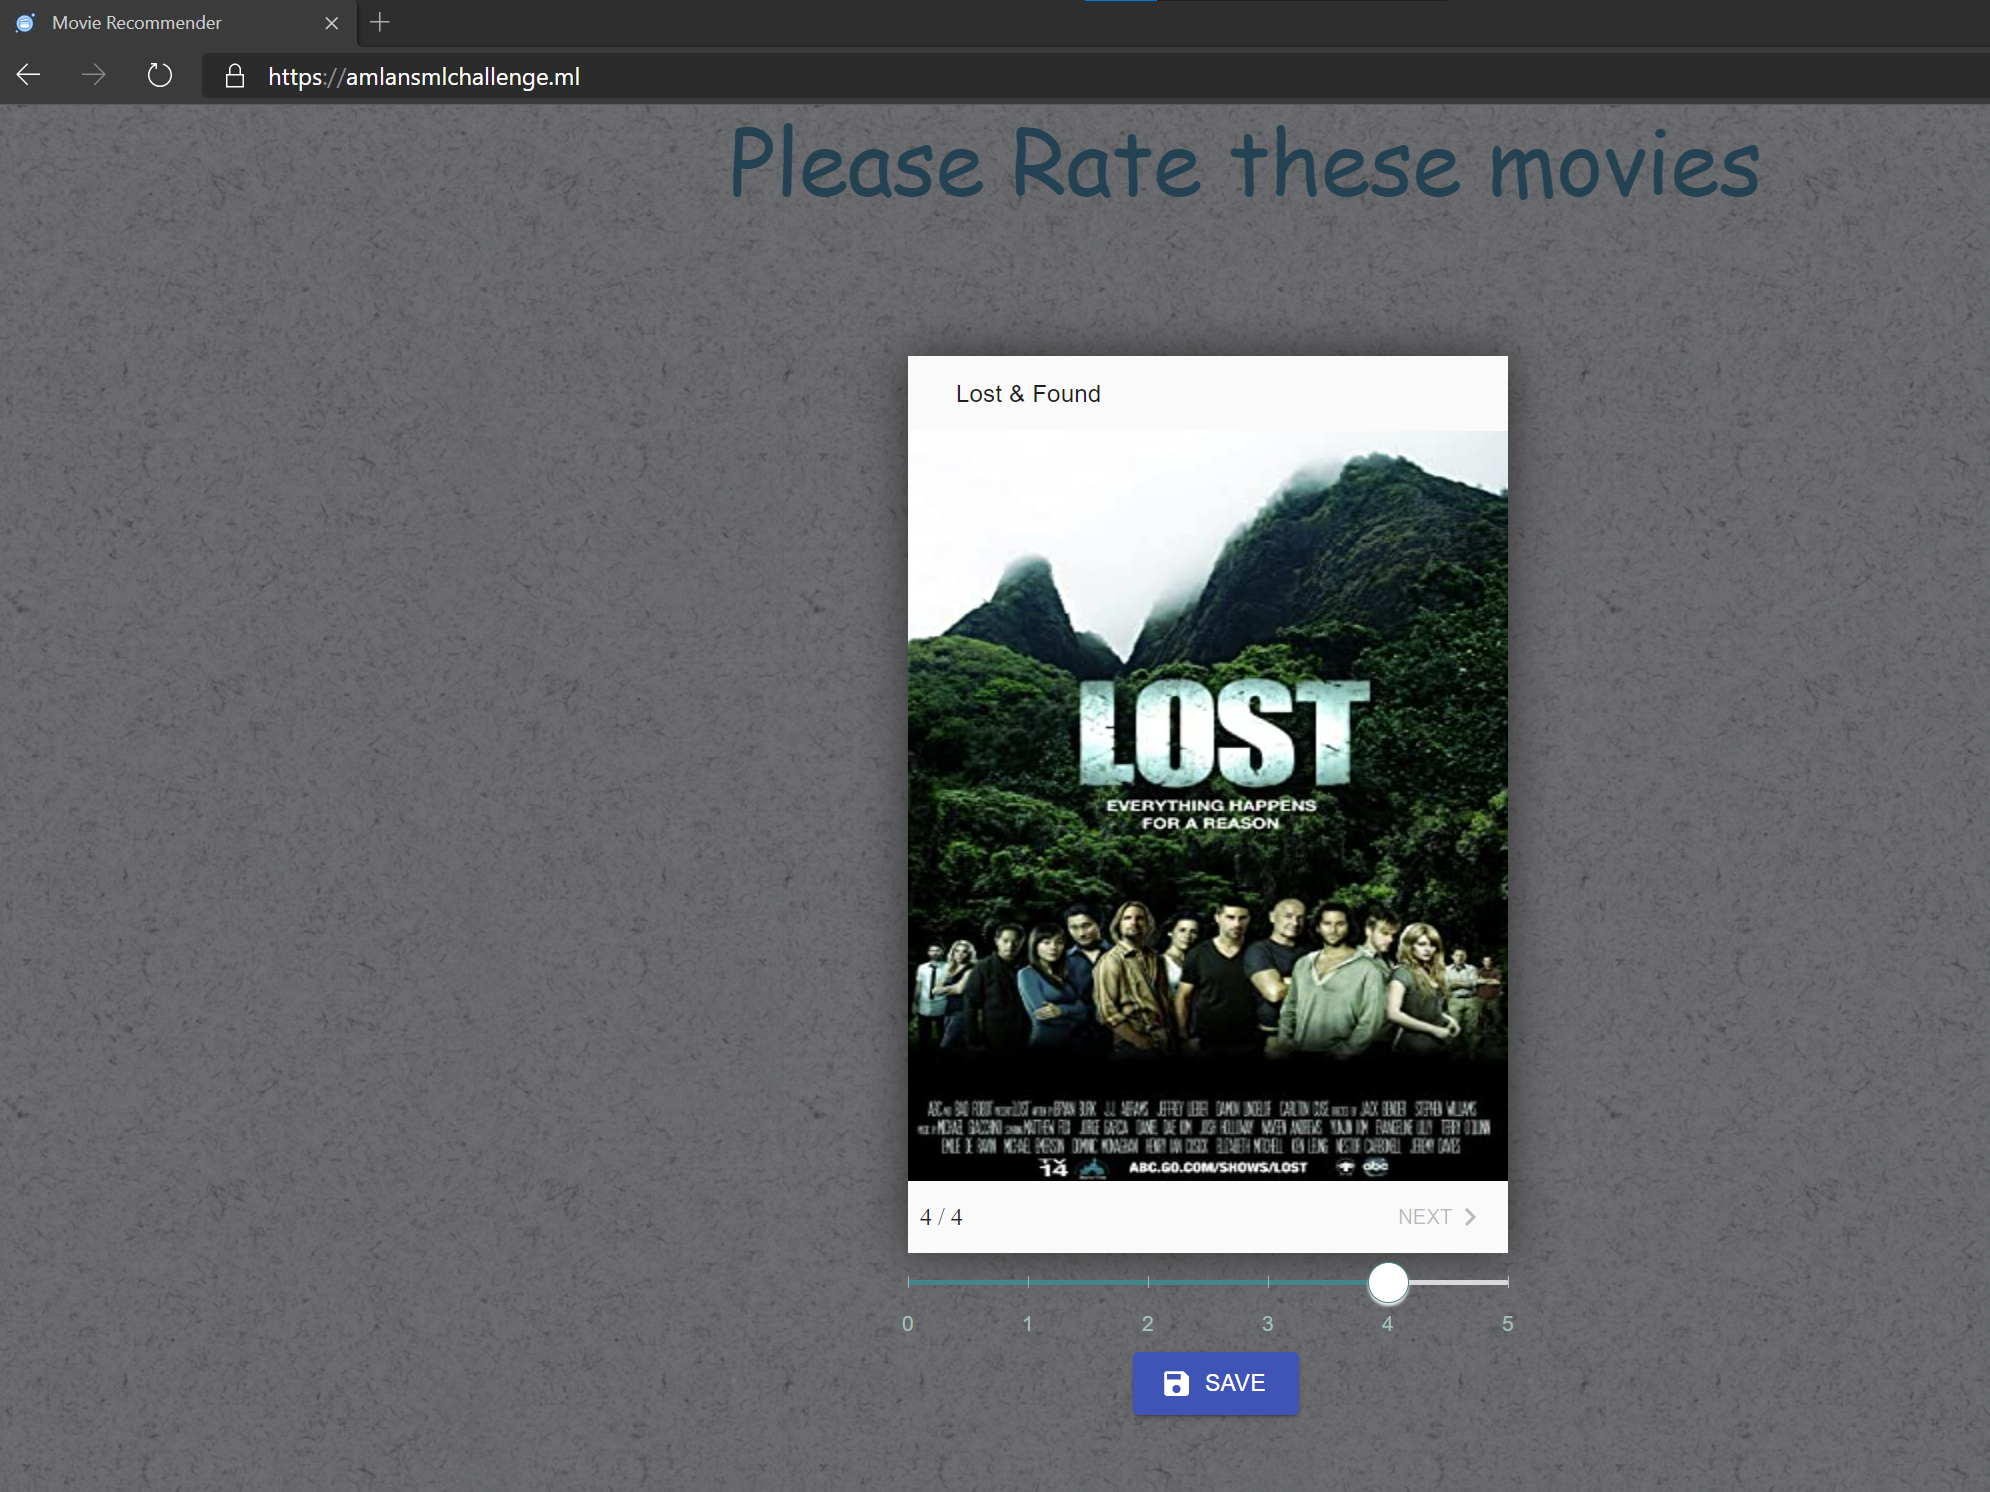This screenshot has height=1492, width=1990.
Task: Click the NEXT chevron arrow
Action: pos(1470,1217)
